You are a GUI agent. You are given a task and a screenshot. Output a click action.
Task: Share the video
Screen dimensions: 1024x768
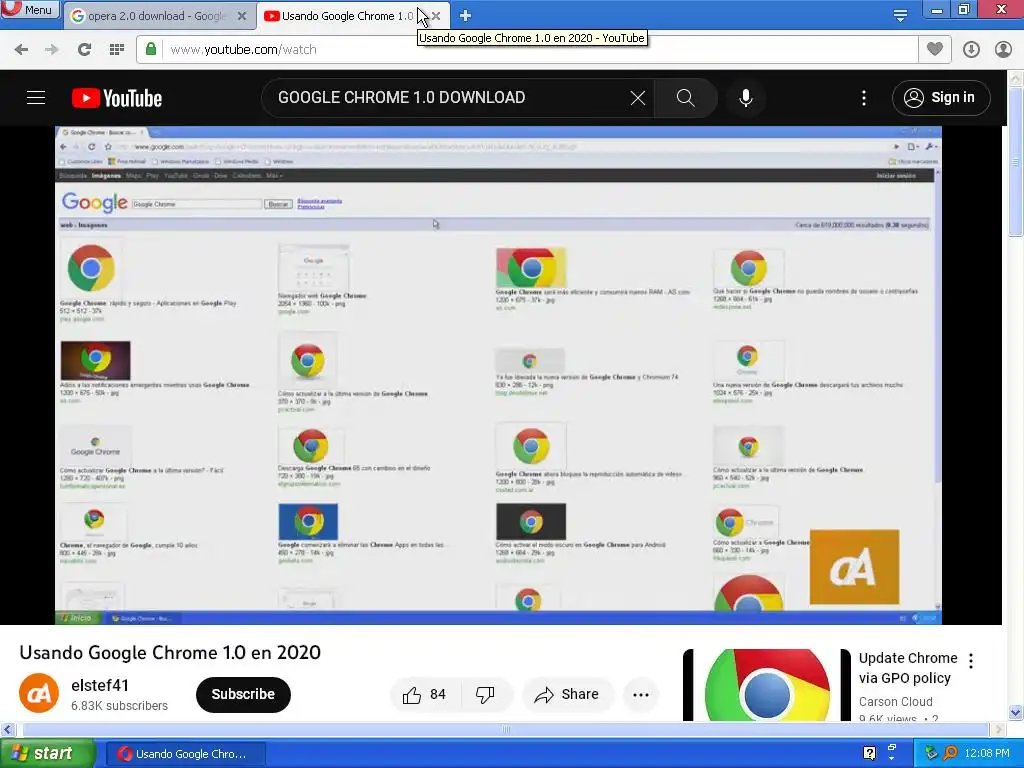tap(568, 695)
